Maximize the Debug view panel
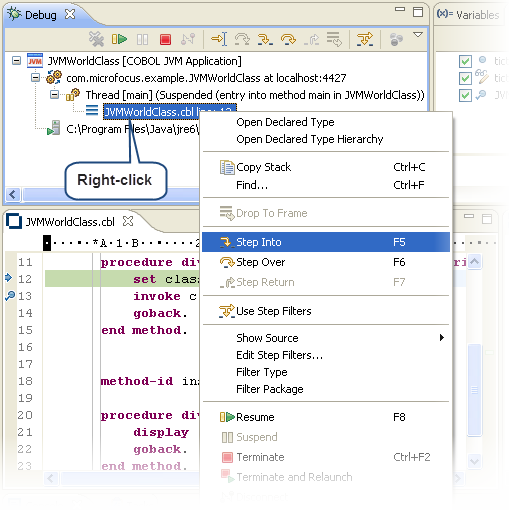Viewport: 510px width, 512px height. 418,12
